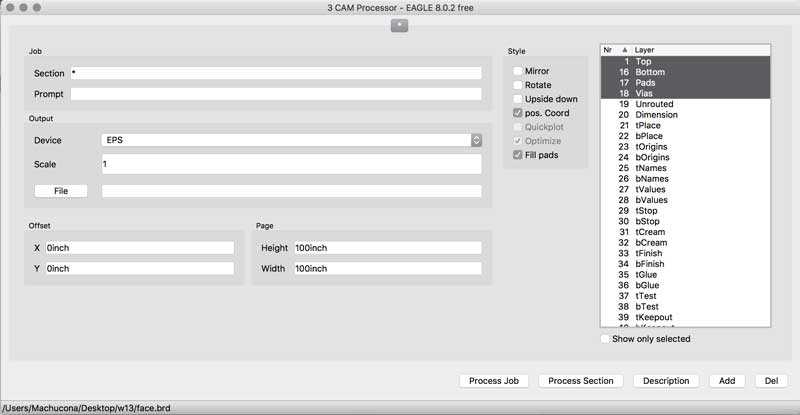Select layer 17 Pads
This screenshot has height=415, width=800.
click(x=686, y=83)
